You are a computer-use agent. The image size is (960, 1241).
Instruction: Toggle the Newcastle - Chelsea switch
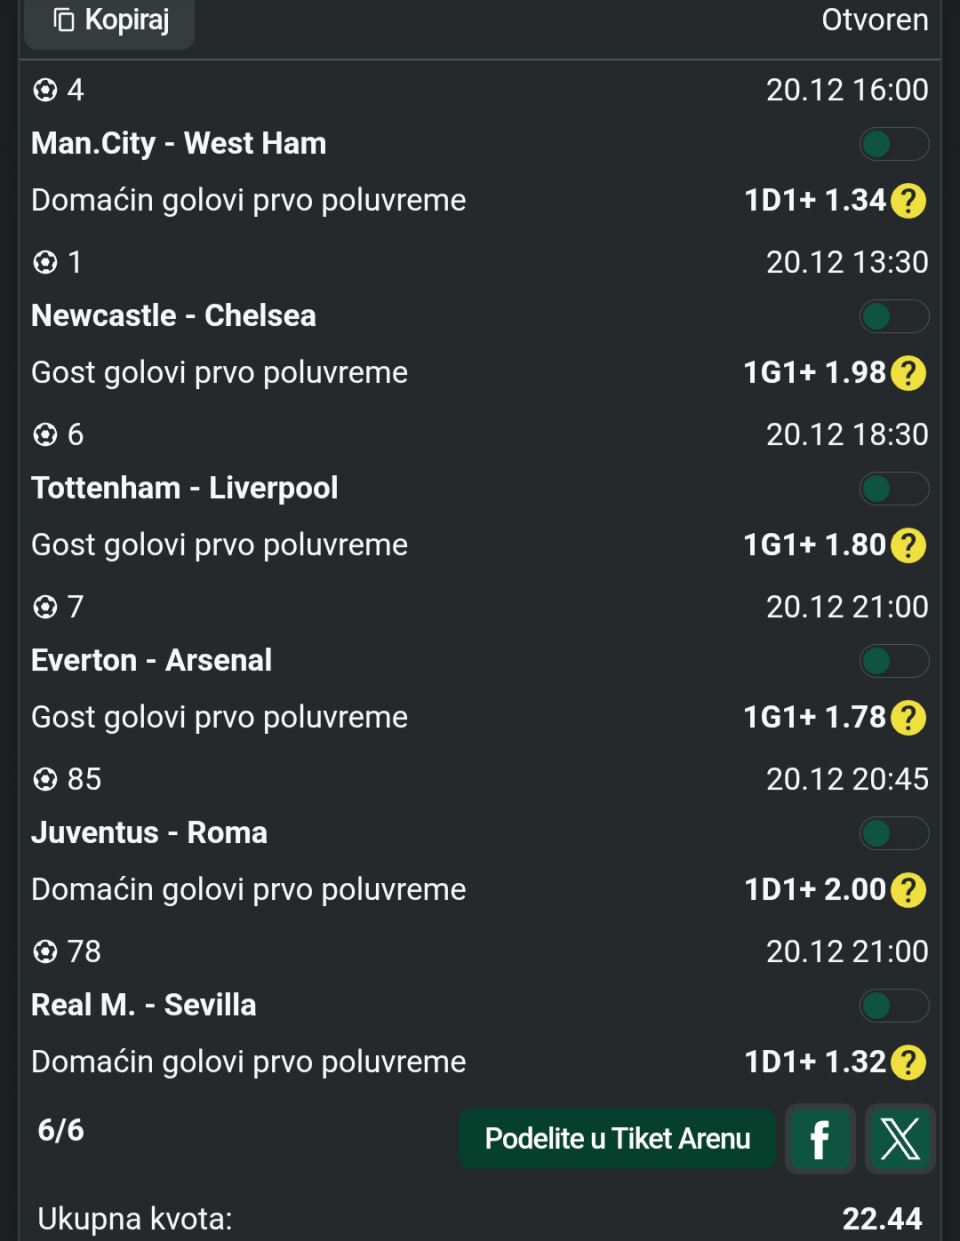point(894,317)
